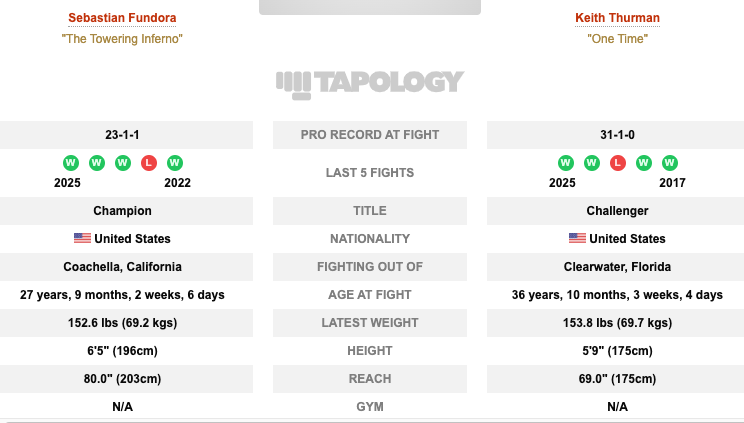The height and width of the screenshot is (423, 744).
Task: Click Fundora's 2022 win result icon
Action: click(175, 163)
